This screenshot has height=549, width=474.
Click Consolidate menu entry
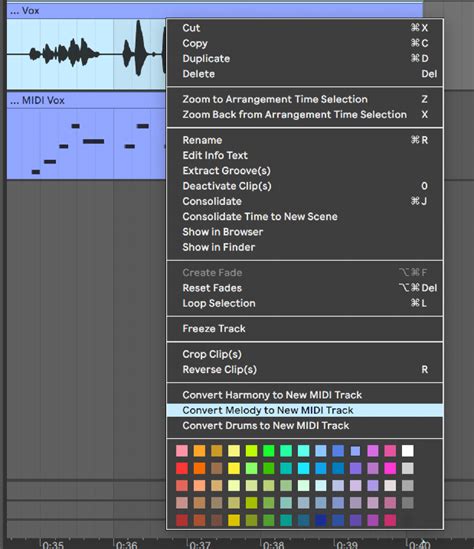click(305, 202)
